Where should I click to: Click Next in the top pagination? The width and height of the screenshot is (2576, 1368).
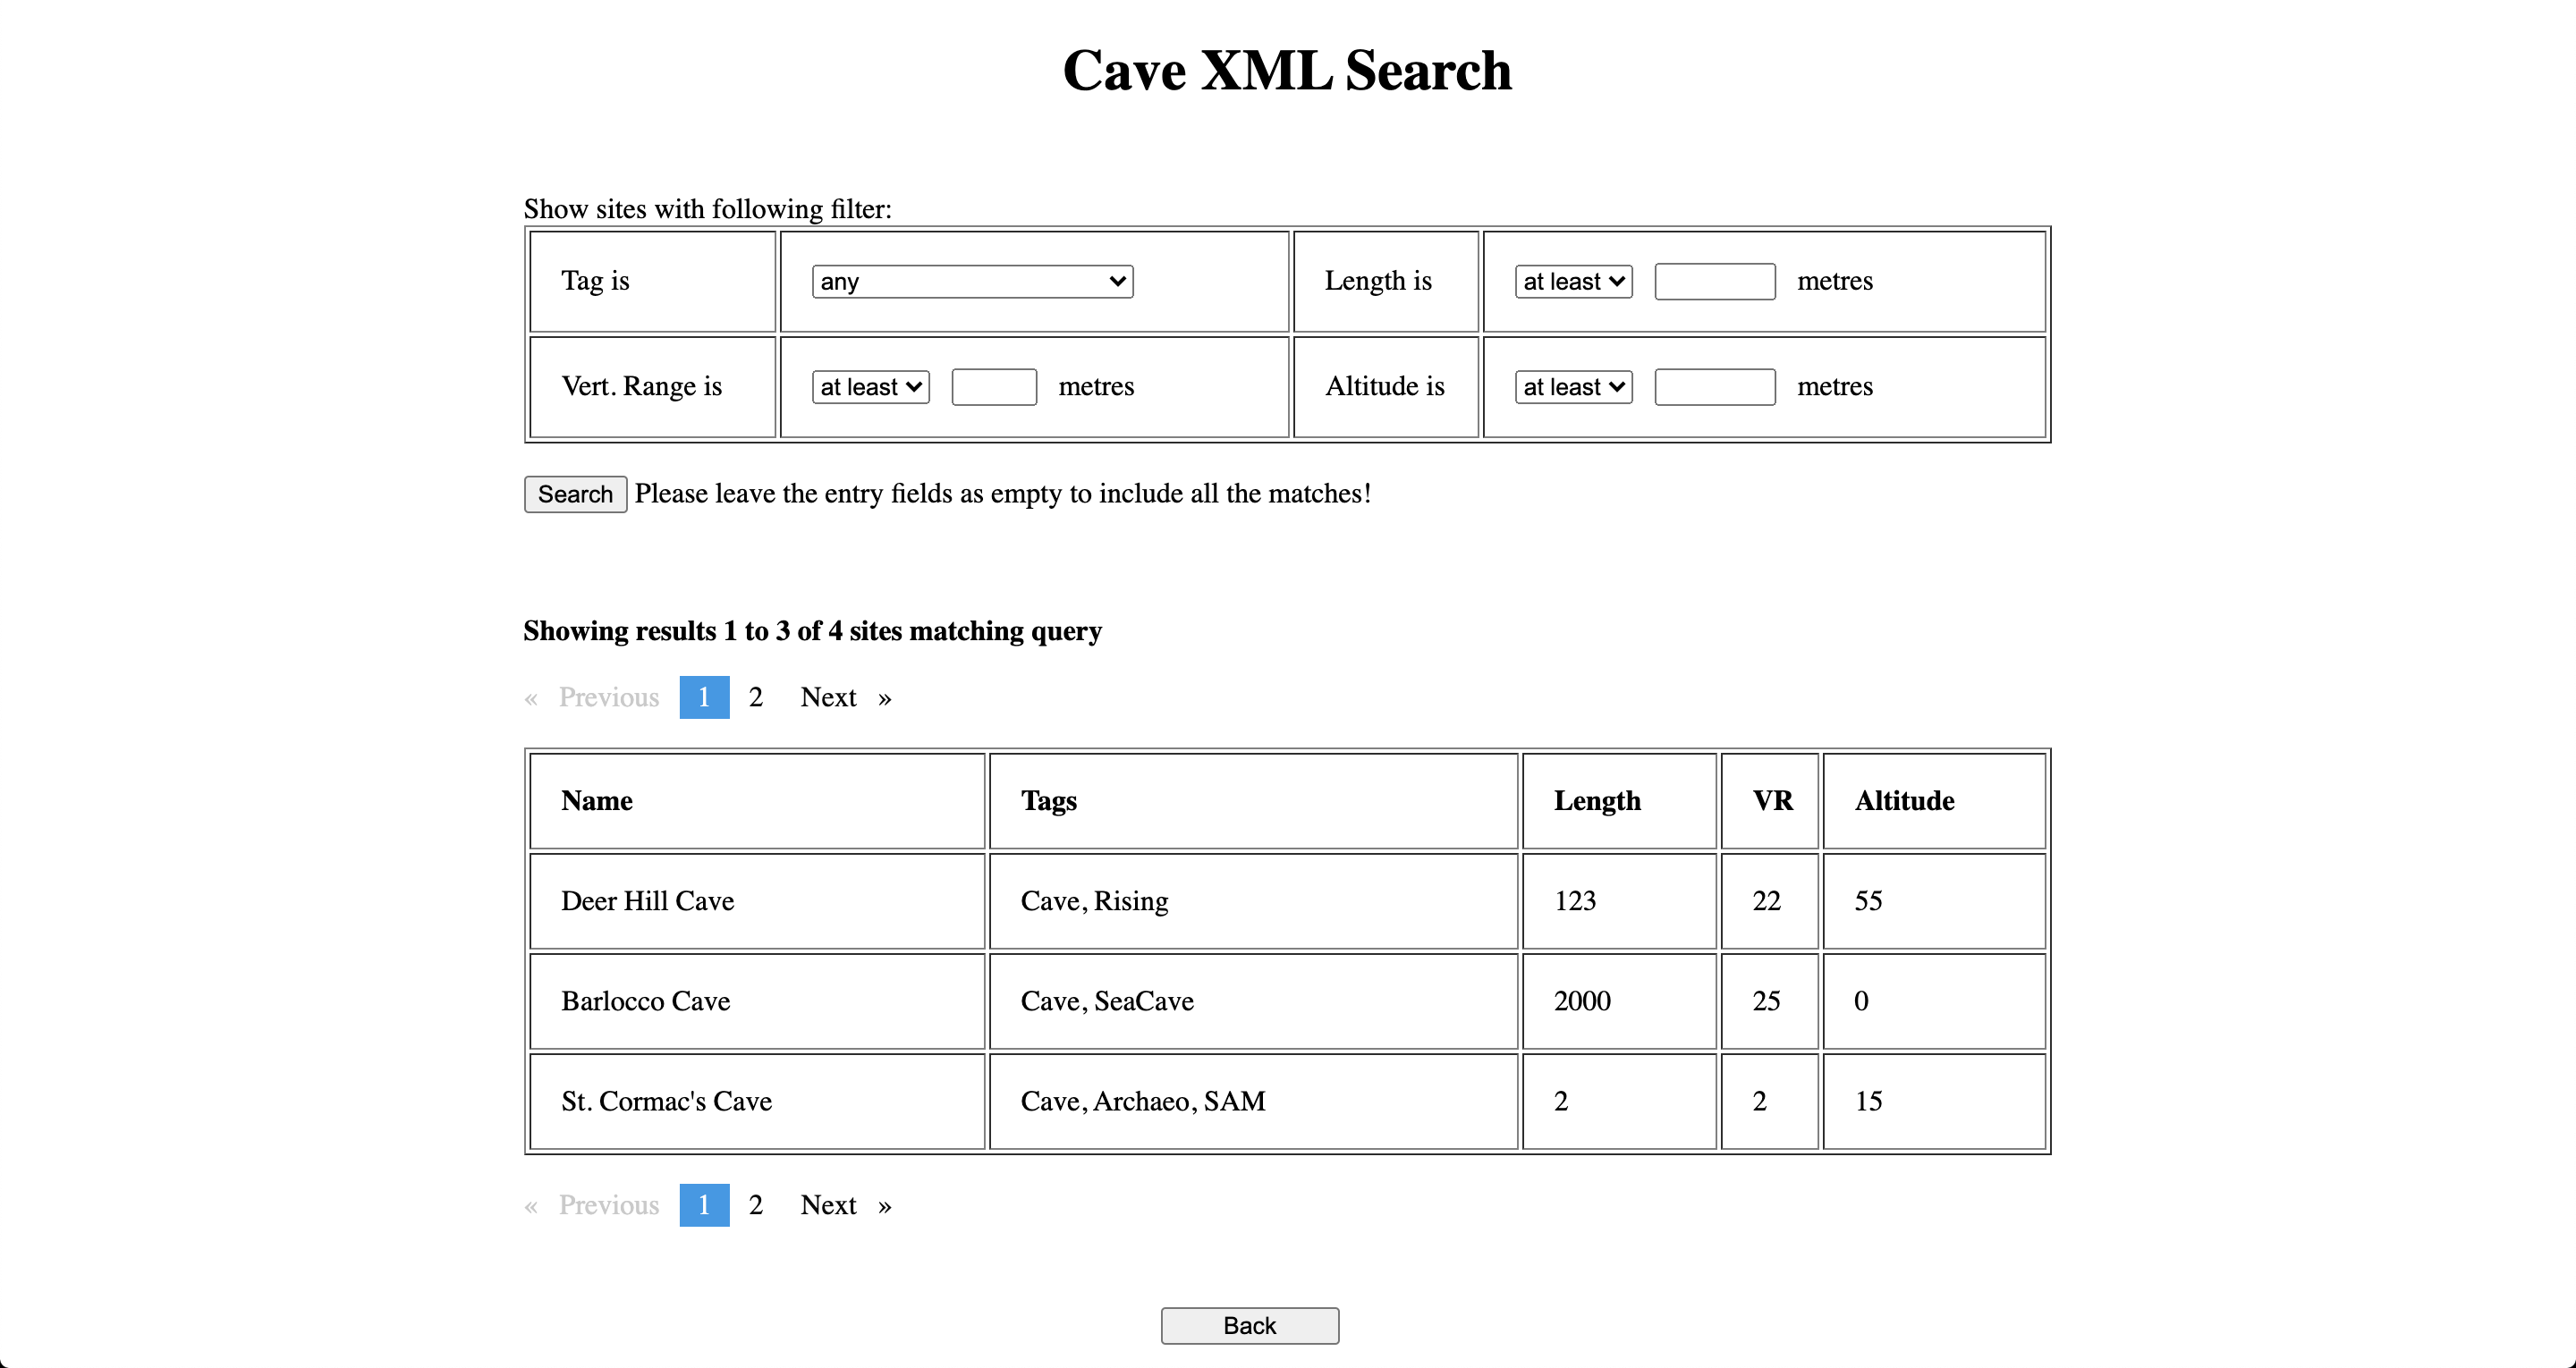coord(828,697)
